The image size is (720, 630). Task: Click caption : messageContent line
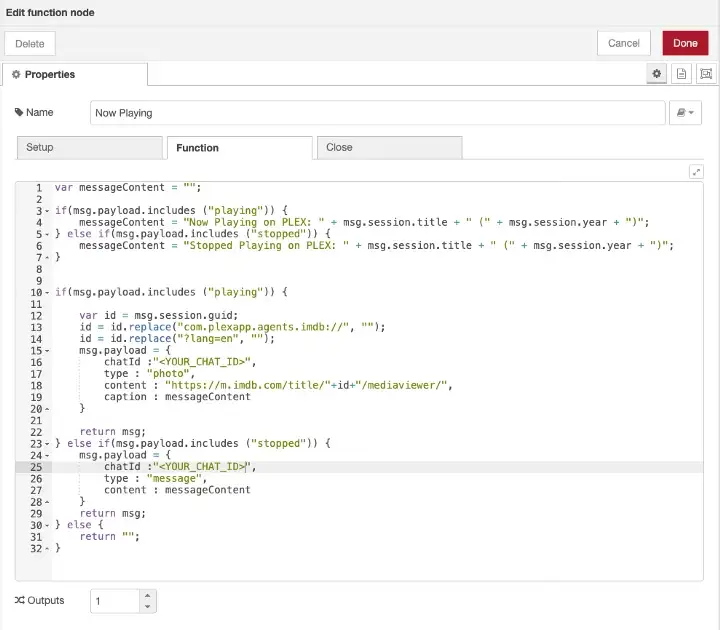(177, 397)
